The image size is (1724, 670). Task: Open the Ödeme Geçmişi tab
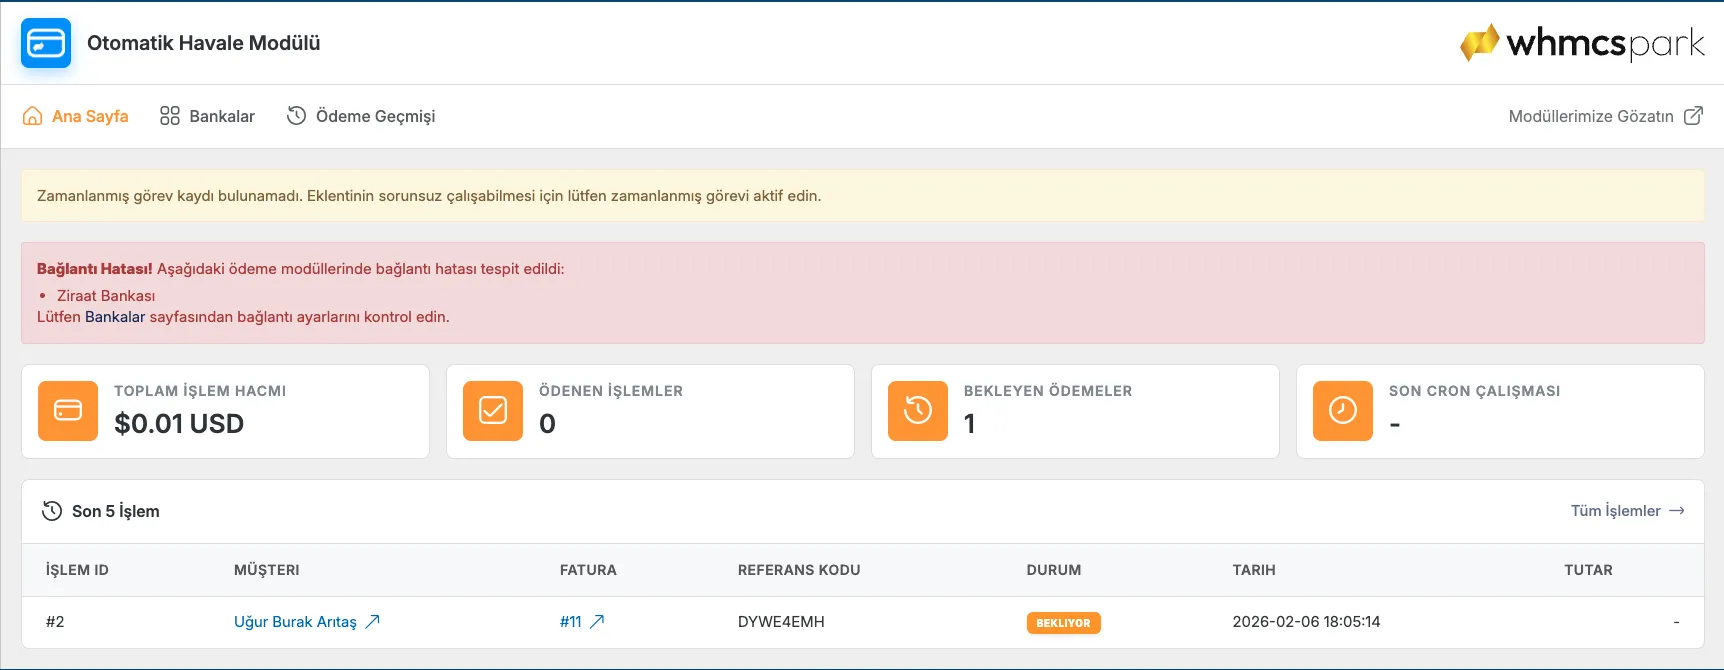[361, 116]
